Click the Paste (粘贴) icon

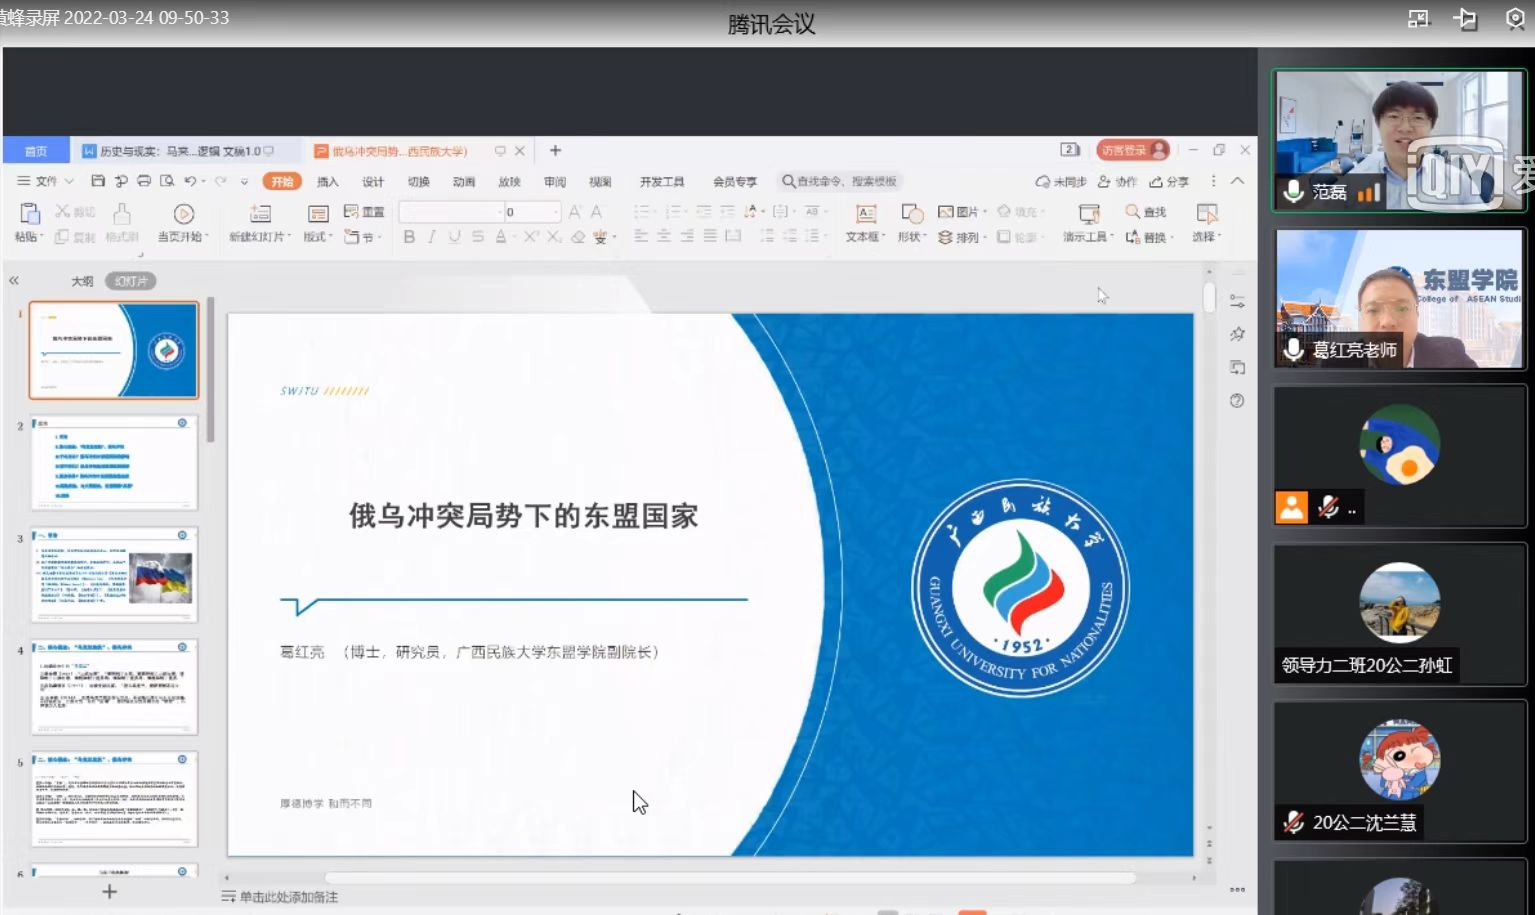[x=29, y=214]
